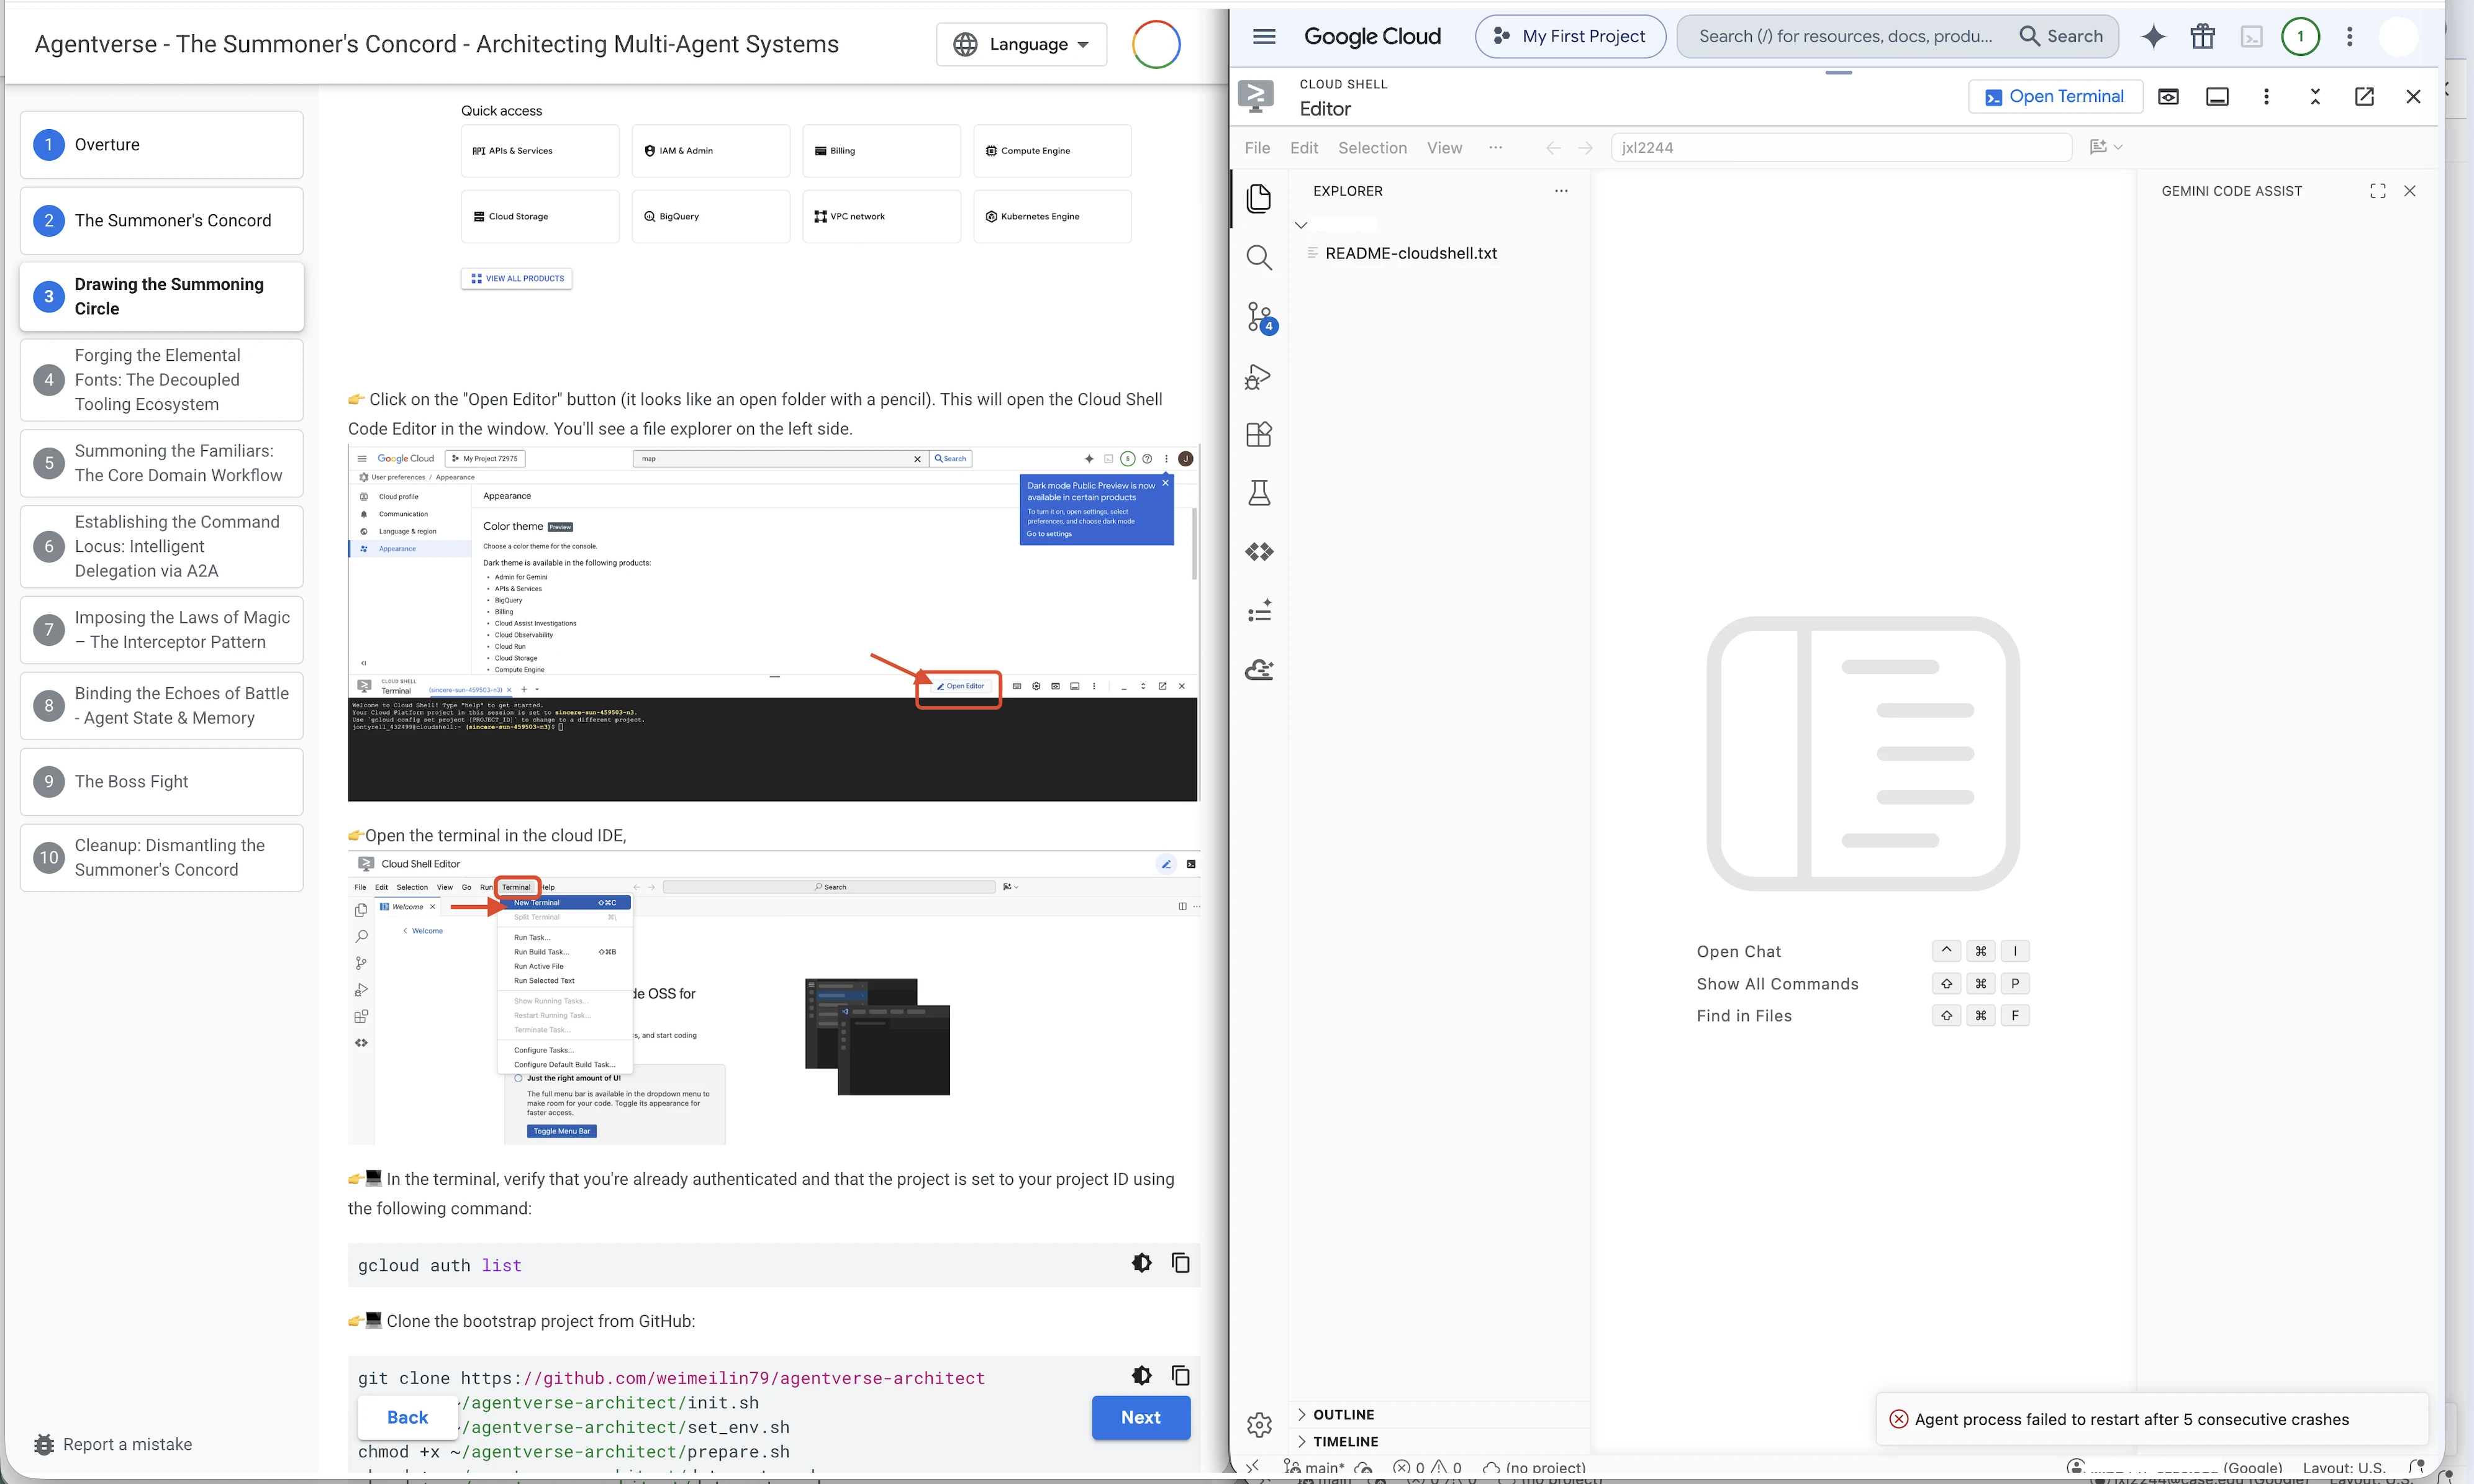Click the editor forward navigation arrow

click(x=1585, y=147)
